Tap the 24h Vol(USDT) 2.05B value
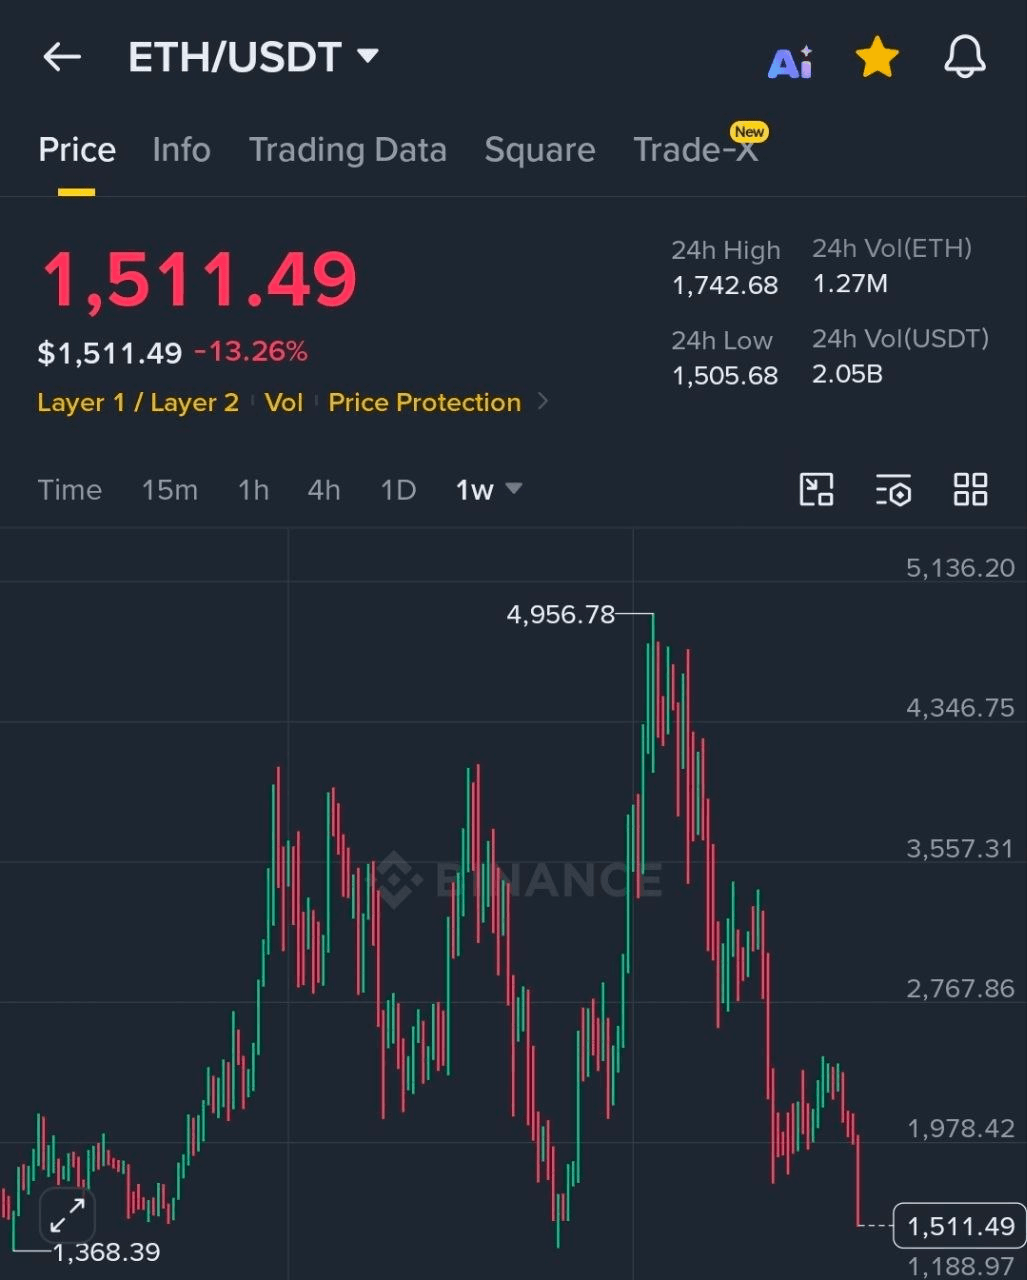Screen dimensions: 1027x1280 847,374
